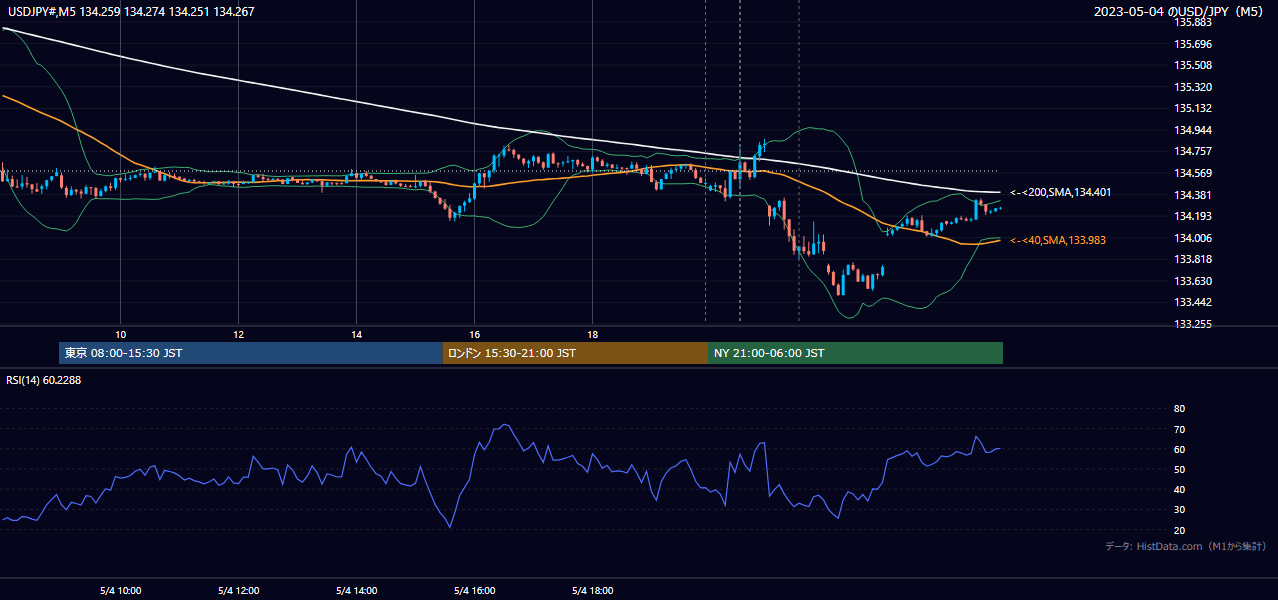Click the price axis value 135.696

pyautogui.click(x=1193, y=44)
